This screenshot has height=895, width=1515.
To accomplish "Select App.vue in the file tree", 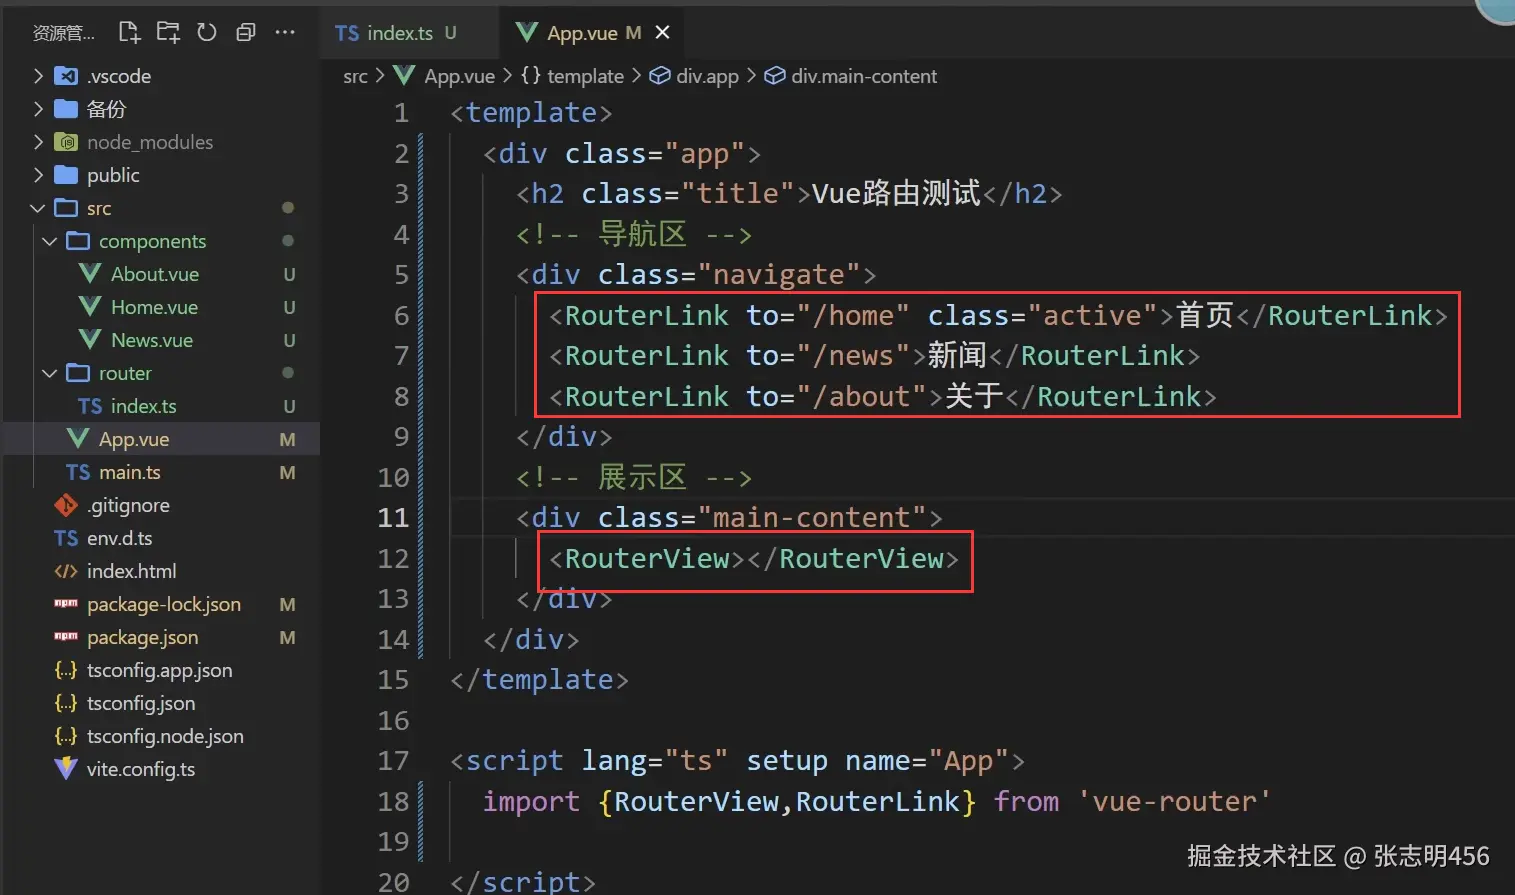I will (x=160, y=439).
